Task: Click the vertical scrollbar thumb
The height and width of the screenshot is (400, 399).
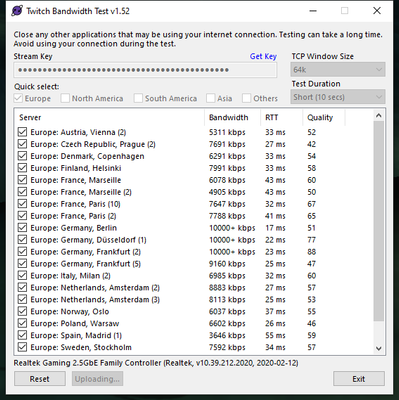Action: click(x=379, y=221)
